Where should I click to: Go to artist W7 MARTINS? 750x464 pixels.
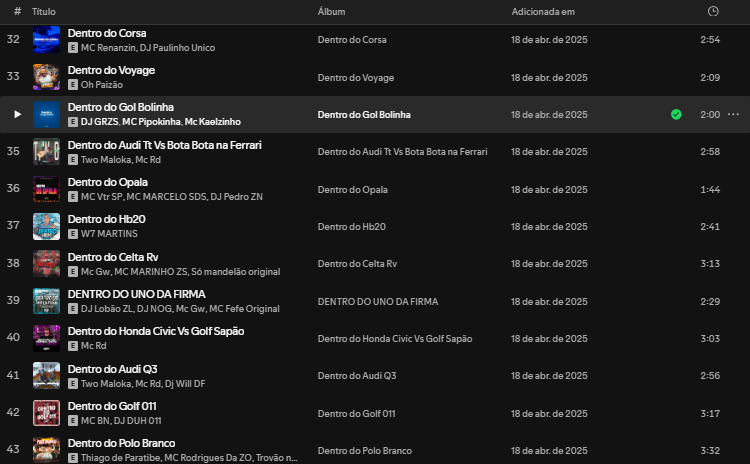click(109, 234)
